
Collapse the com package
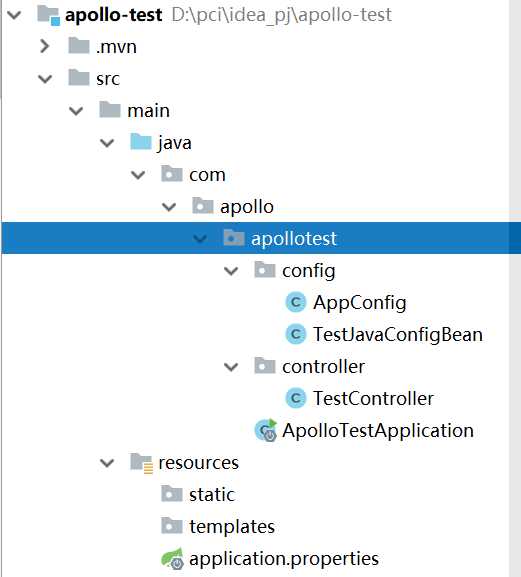pyautogui.click(x=138, y=175)
